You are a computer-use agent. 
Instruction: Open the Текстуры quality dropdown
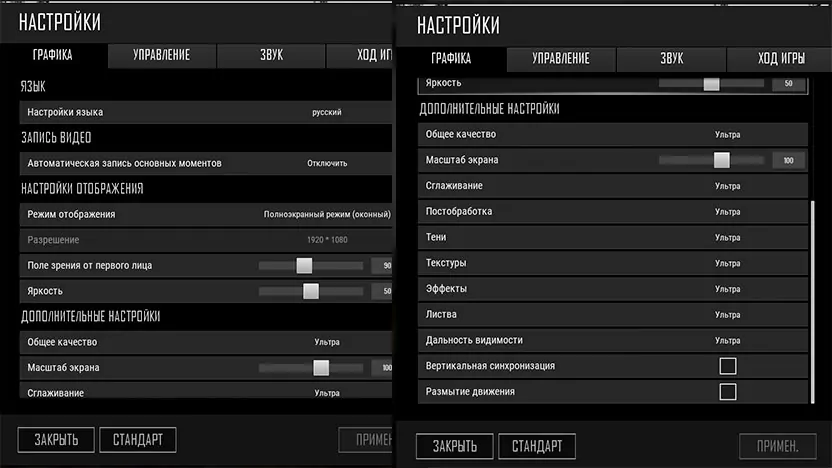(x=727, y=263)
